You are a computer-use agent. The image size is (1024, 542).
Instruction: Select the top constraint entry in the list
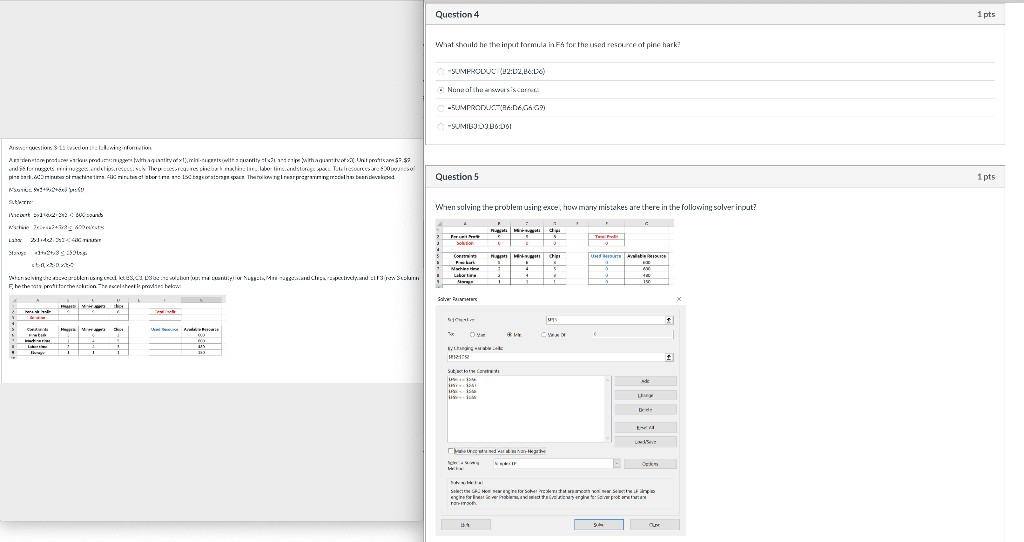pyautogui.click(x=462, y=379)
